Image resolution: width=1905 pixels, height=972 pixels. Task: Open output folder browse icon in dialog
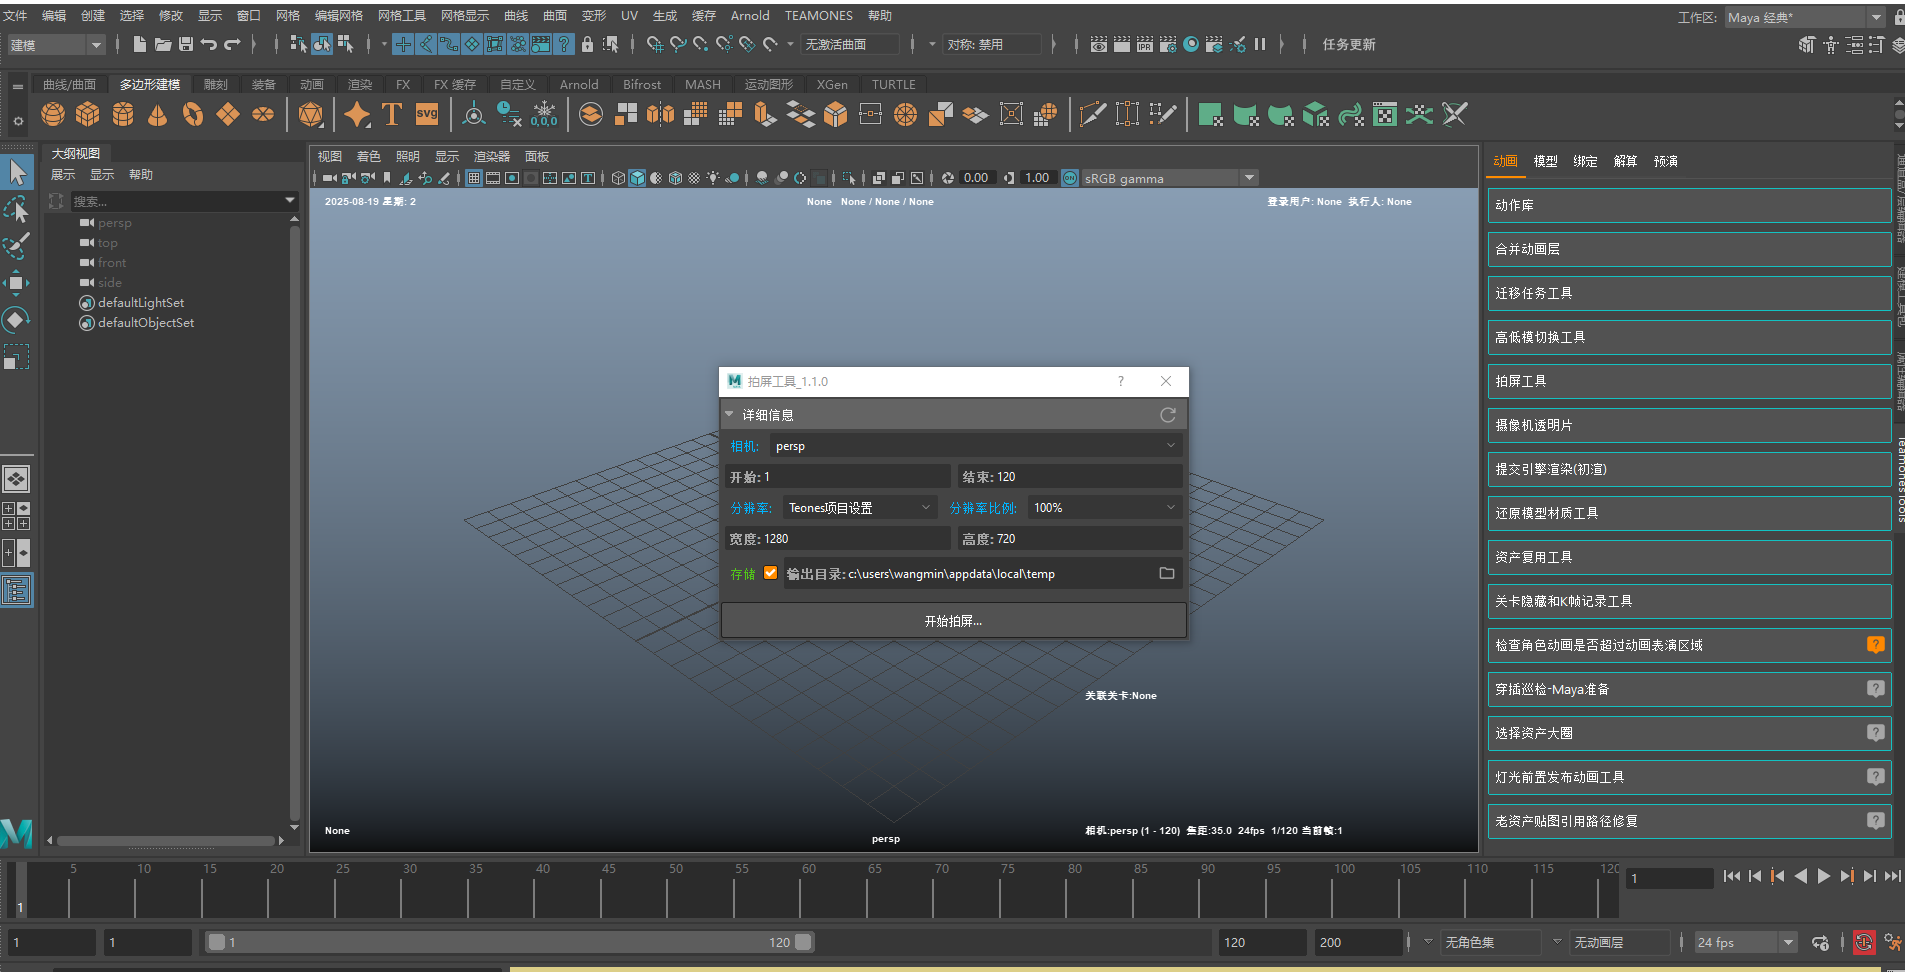[x=1166, y=573]
